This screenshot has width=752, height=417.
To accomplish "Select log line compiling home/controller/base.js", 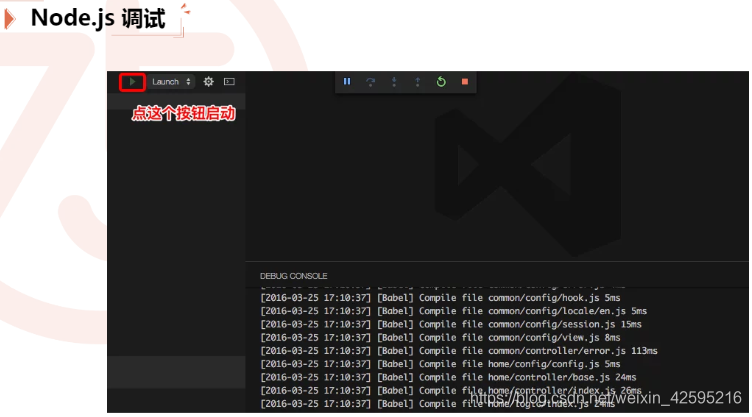I will click(x=448, y=378).
